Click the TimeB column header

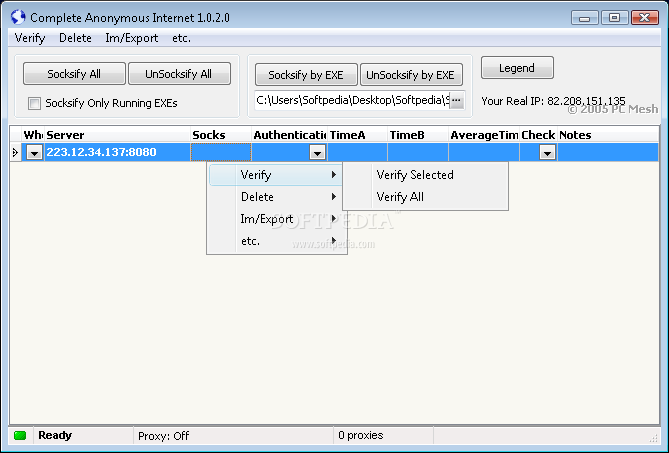[x=418, y=135]
